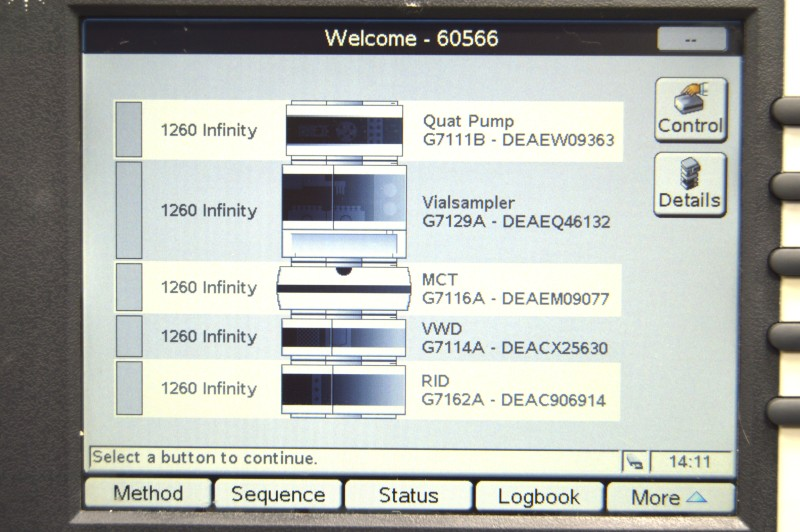This screenshot has width=800, height=532.
Task: Select the Quat Pump module image
Action: (x=345, y=130)
